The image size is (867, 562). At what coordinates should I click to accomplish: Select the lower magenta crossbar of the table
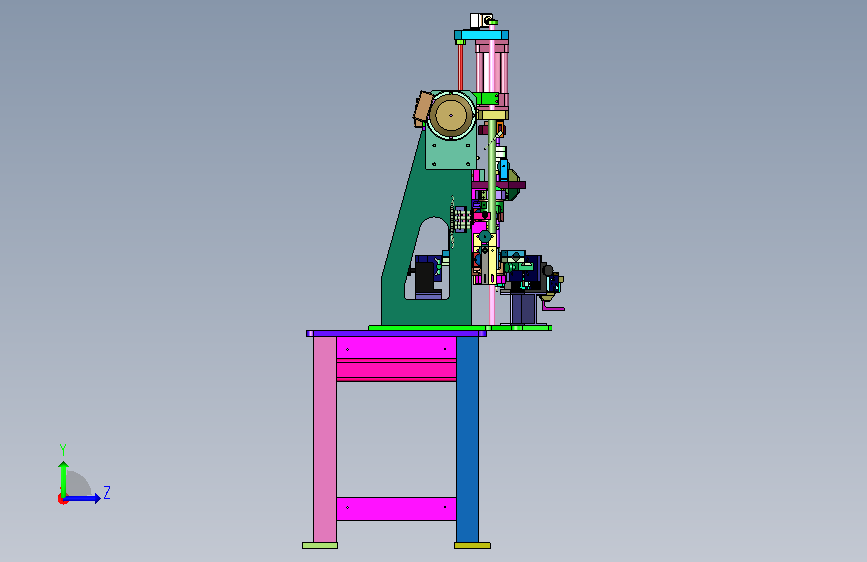[x=396, y=508]
